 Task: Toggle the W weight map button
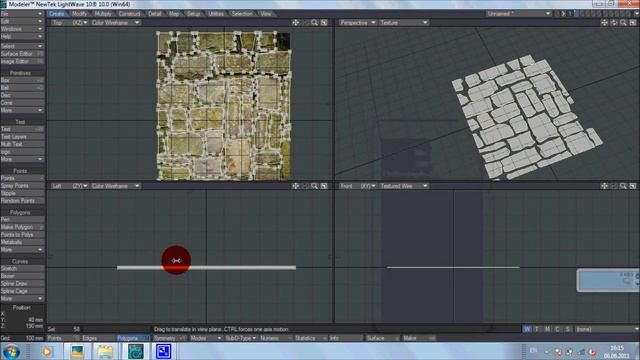click(527, 329)
